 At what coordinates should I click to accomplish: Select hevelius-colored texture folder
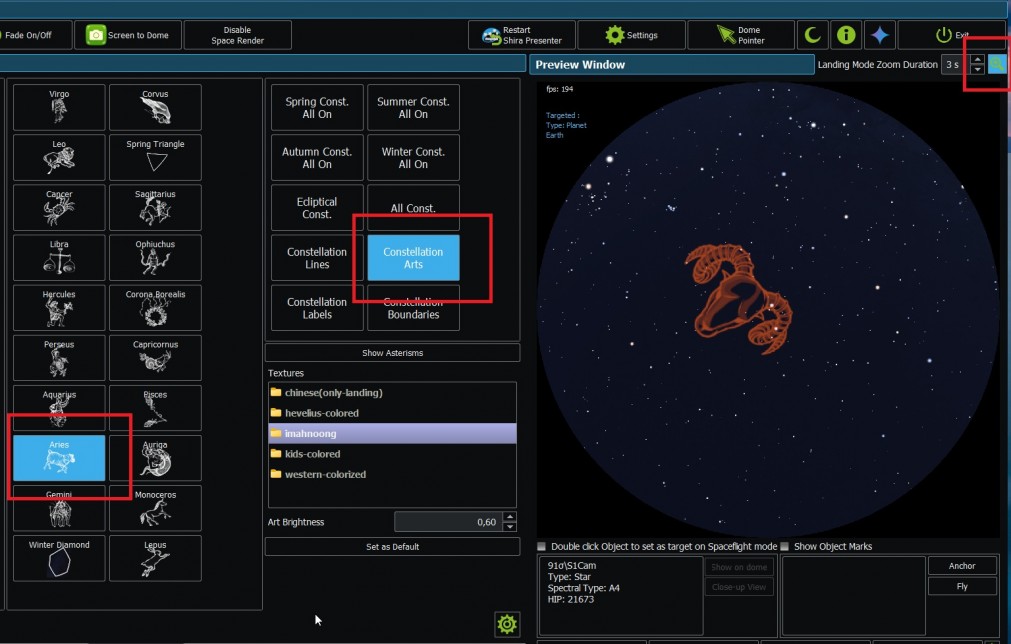(x=392, y=413)
